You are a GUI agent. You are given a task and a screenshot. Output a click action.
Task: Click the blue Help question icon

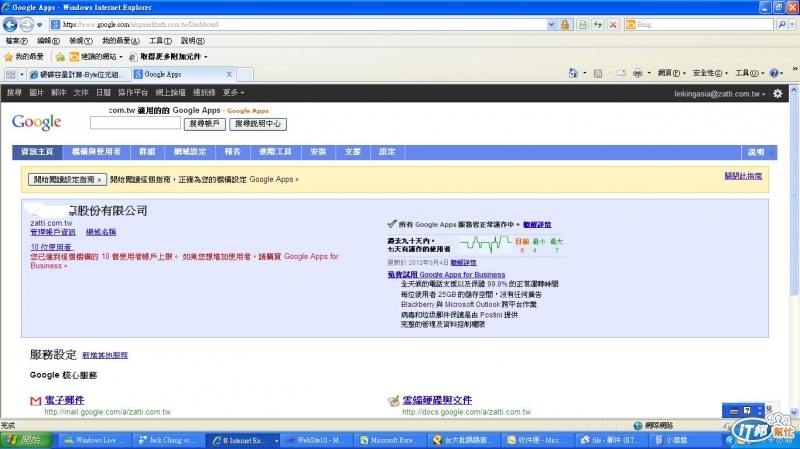click(774, 73)
